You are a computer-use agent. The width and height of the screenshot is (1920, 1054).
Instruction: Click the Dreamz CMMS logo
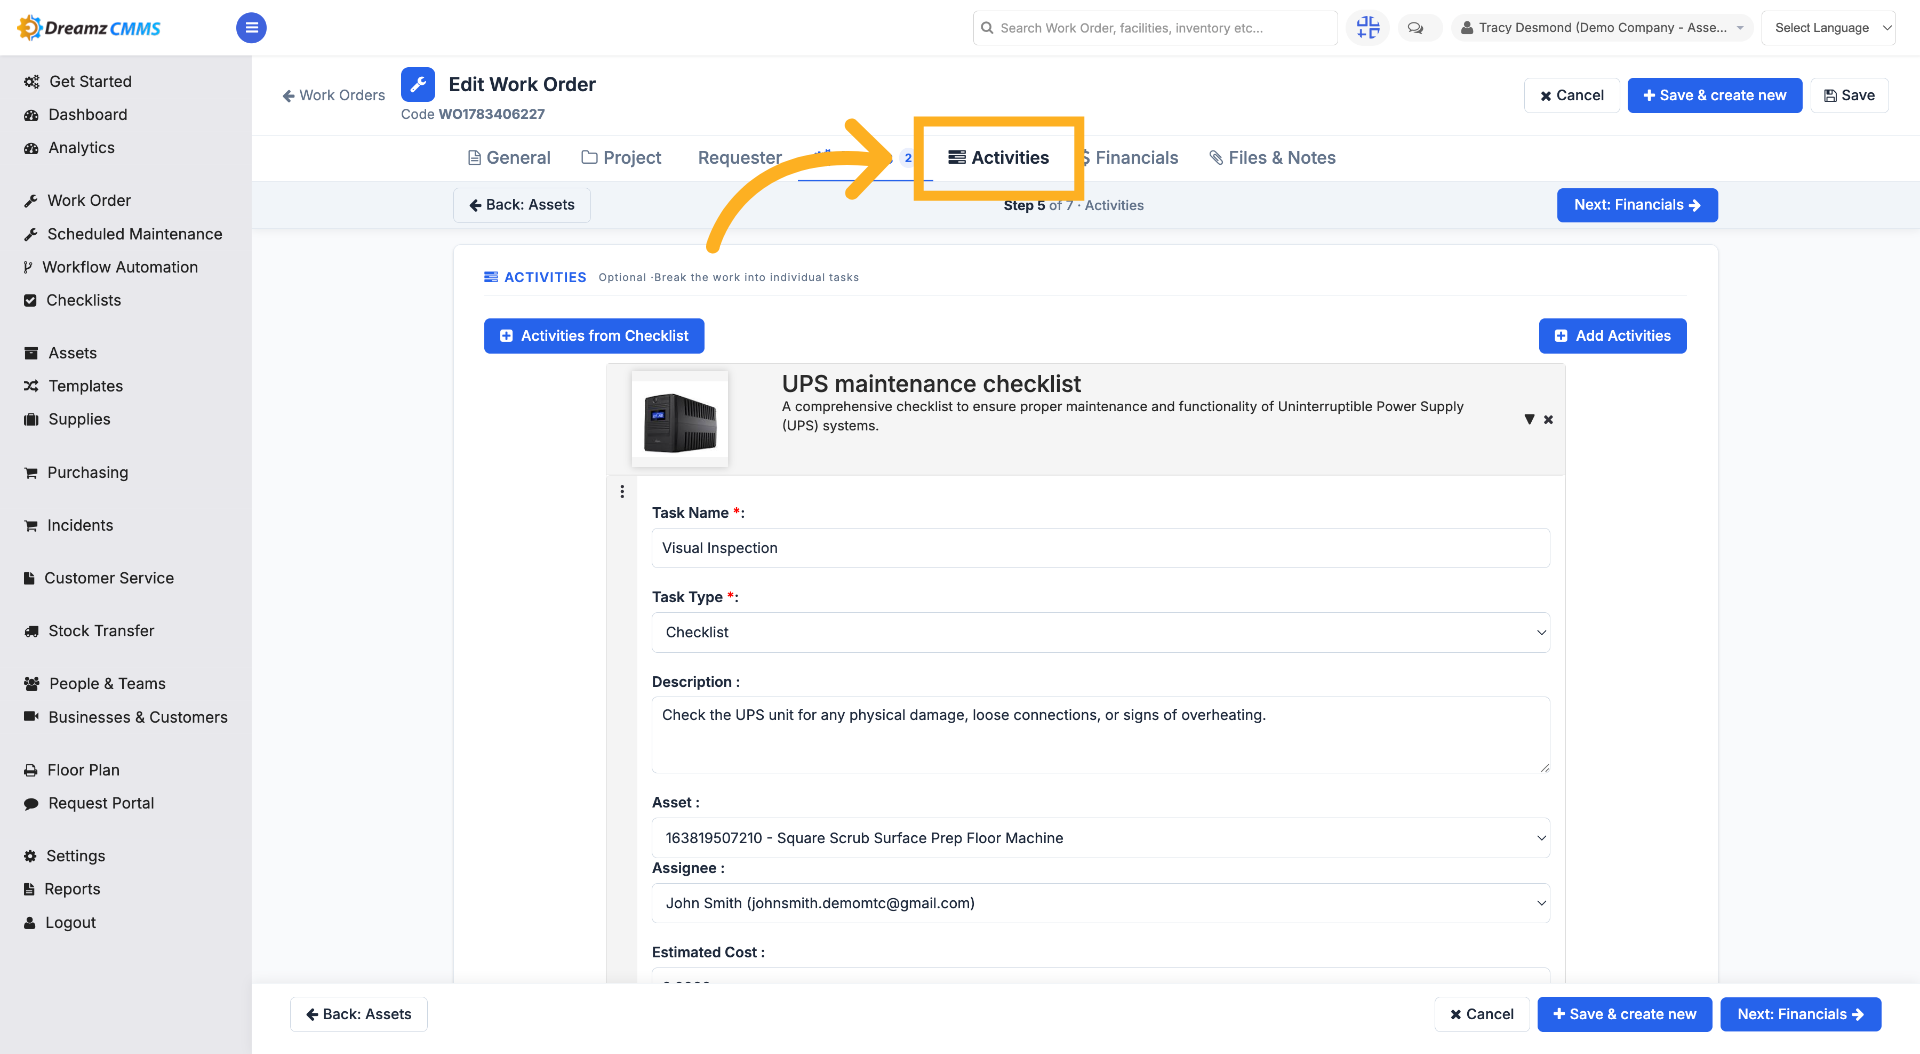[89, 28]
